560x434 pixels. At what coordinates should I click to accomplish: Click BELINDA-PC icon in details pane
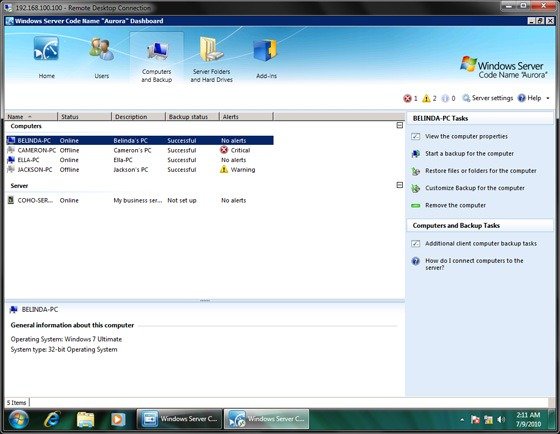pos(14,310)
